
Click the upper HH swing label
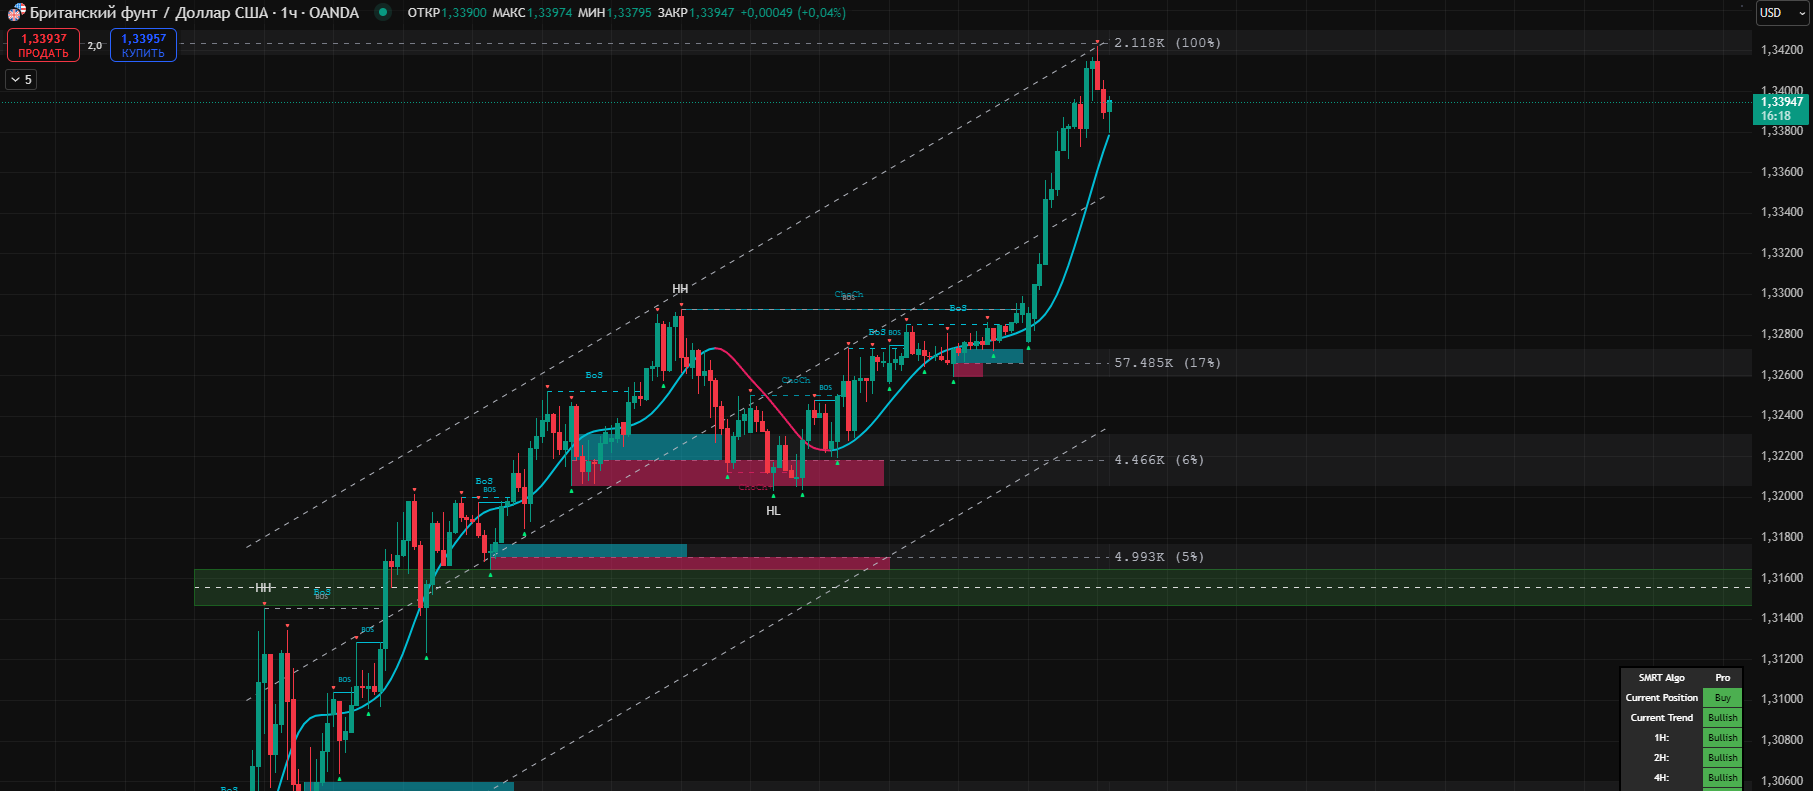[x=680, y=289]
